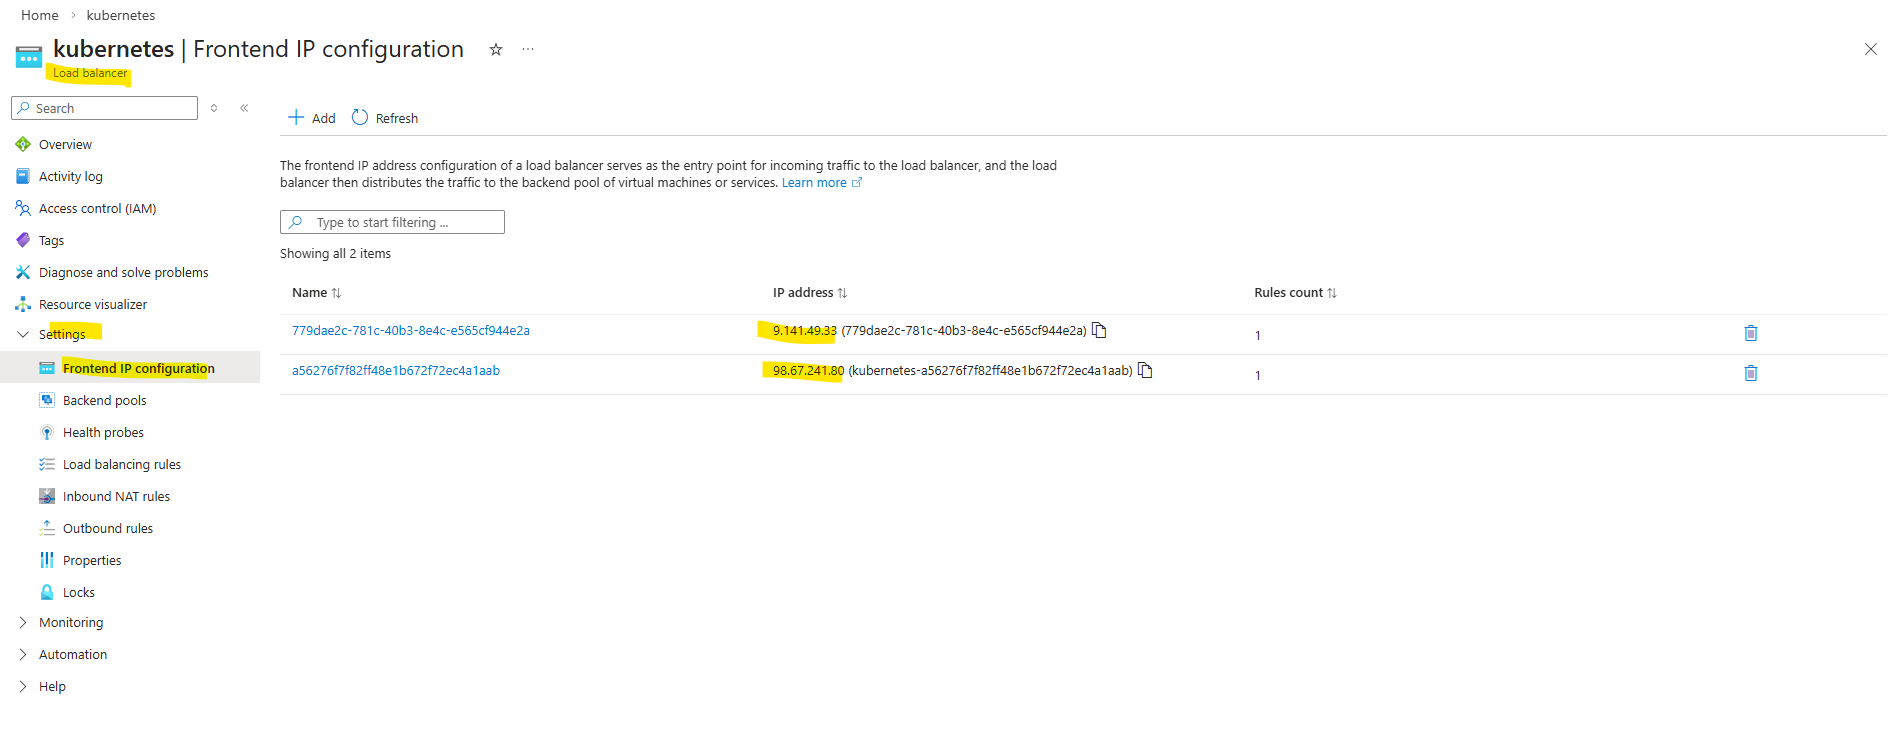The width and height of the screenshot is (1901, 736).
Task: Navigate to Home breadcrumb
Action: [x=40, y=15]
